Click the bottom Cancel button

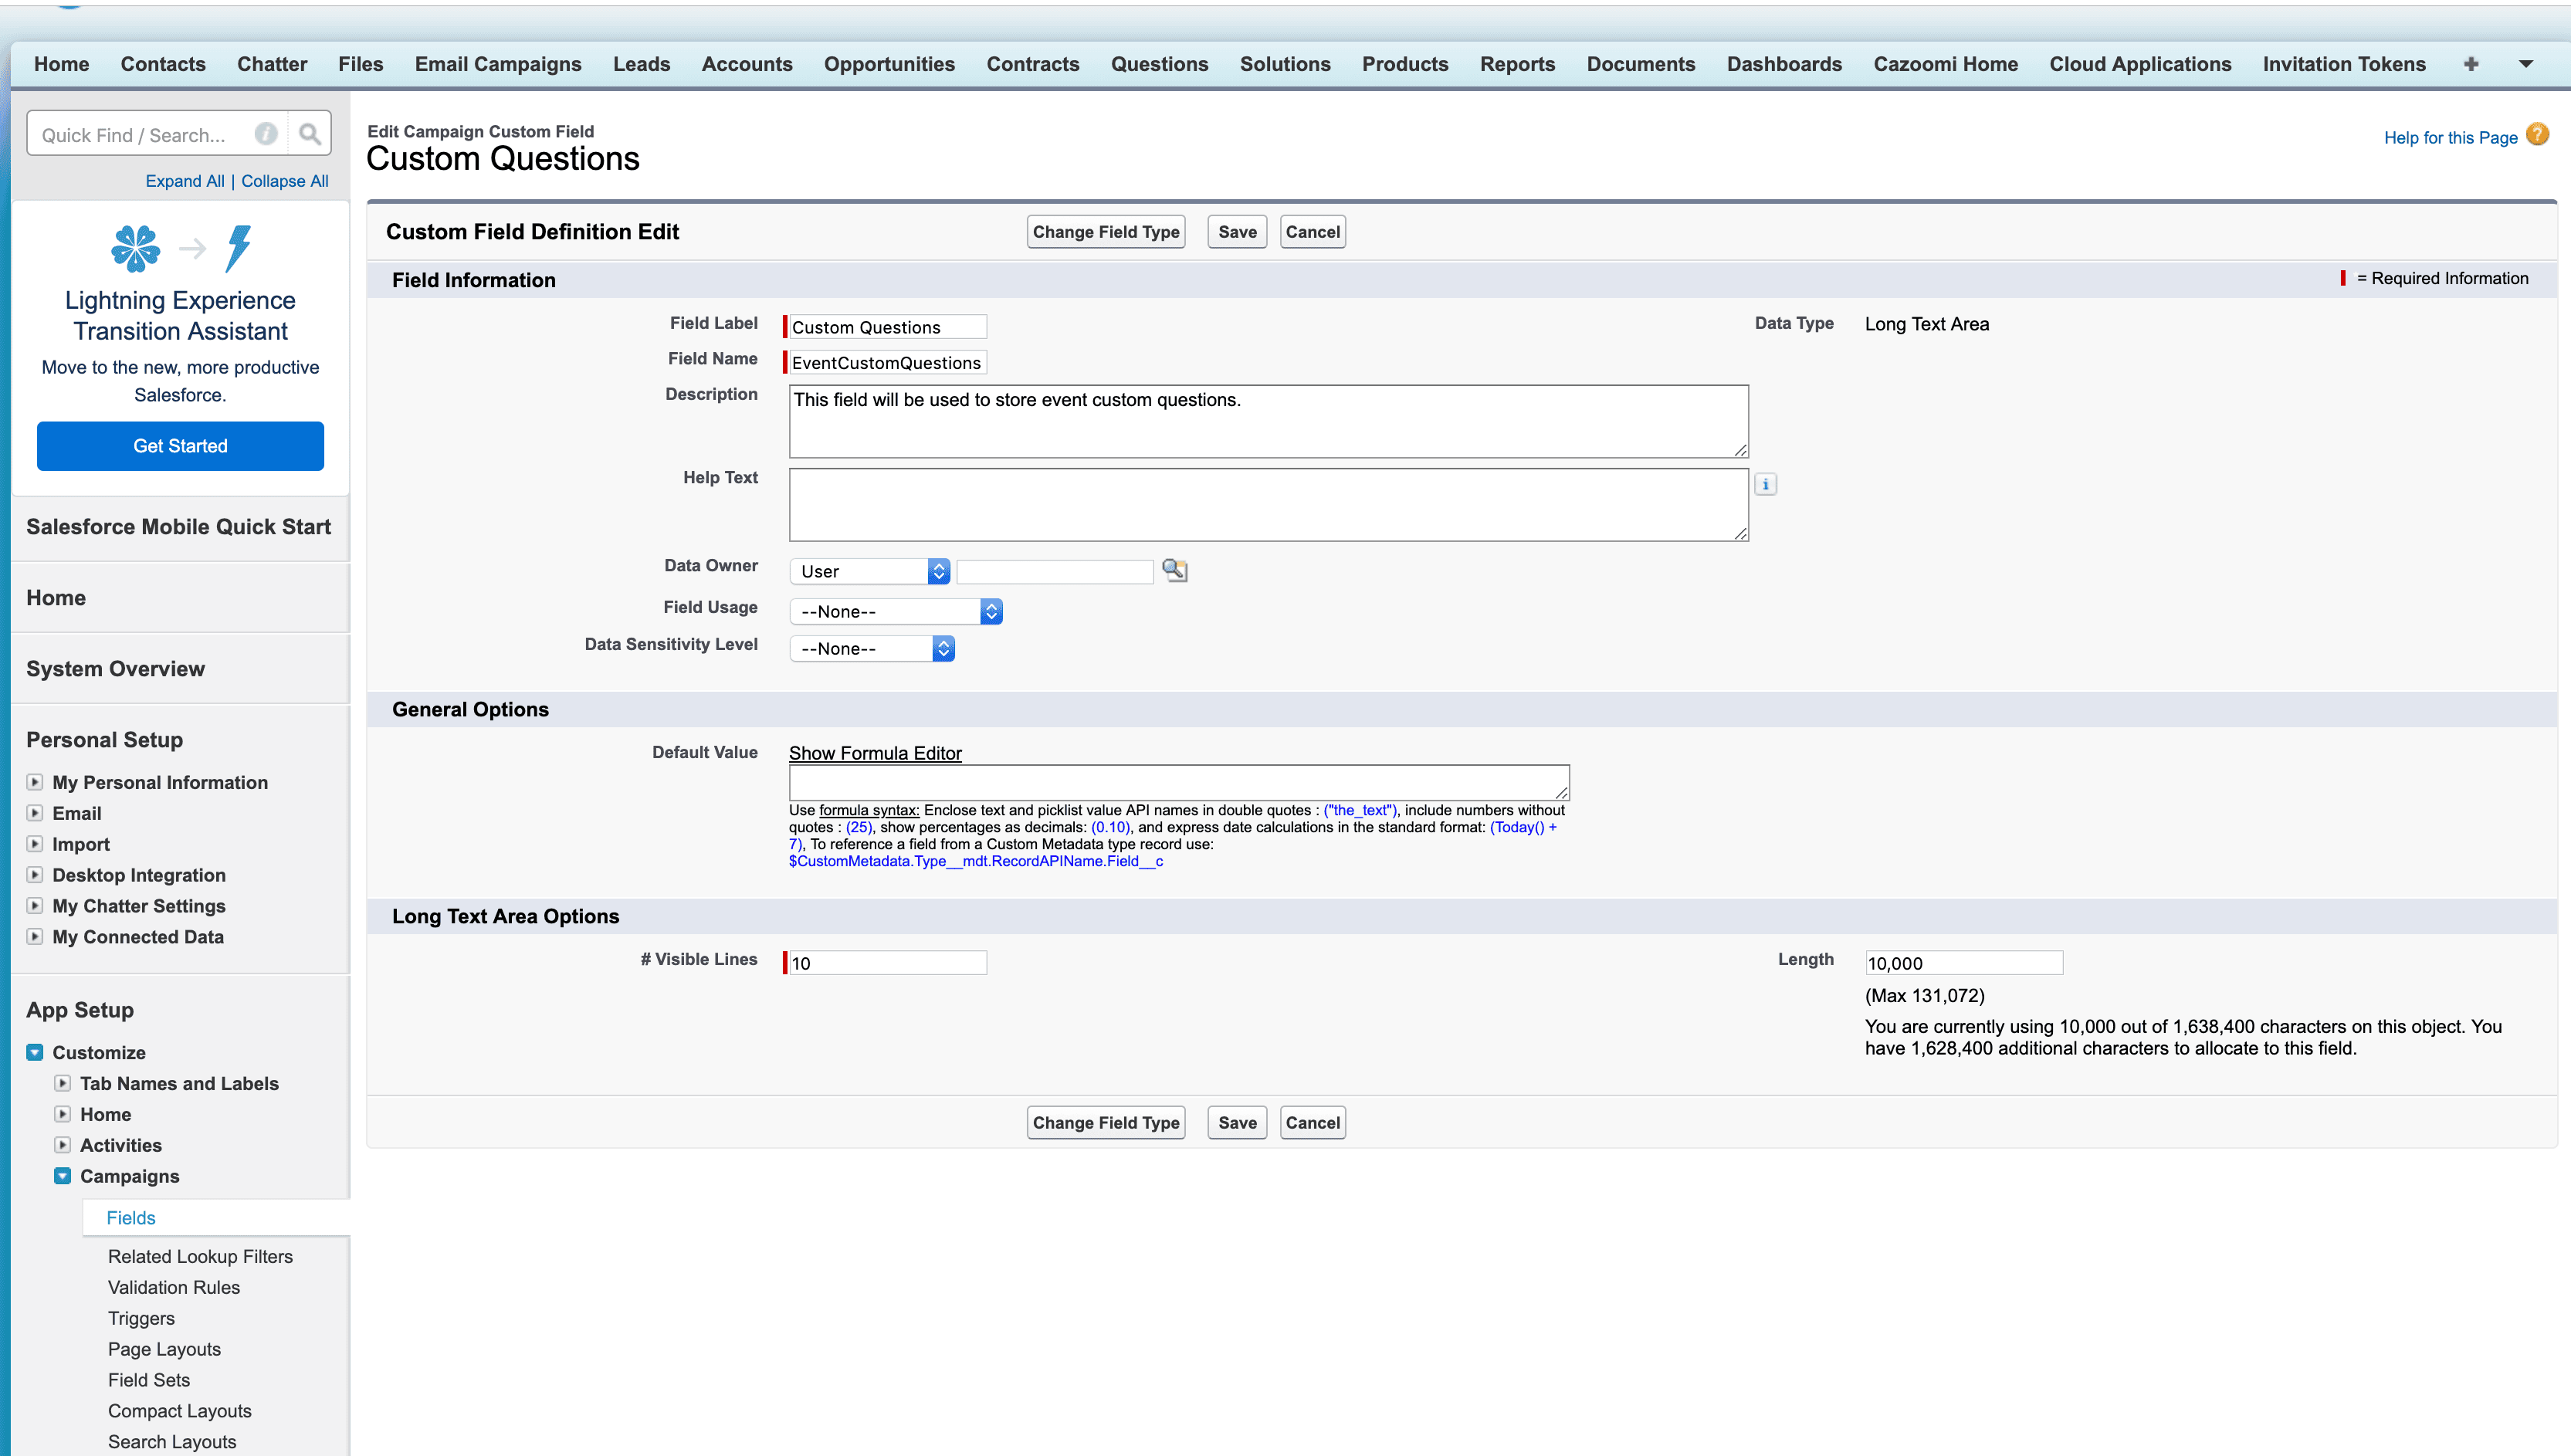(1312, 1123)
